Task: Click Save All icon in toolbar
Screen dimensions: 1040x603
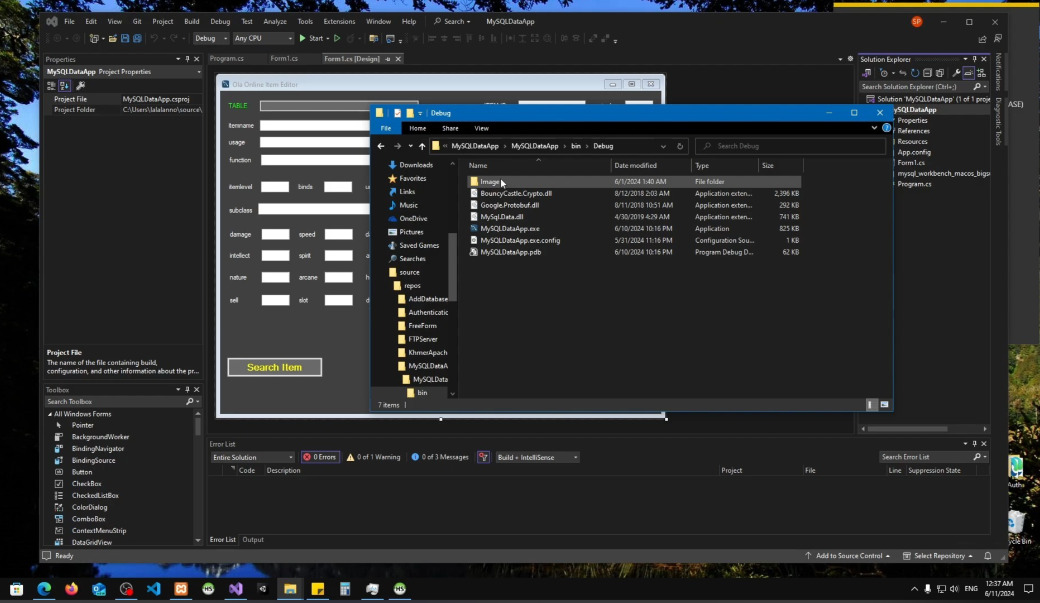Action: [136, 38]
